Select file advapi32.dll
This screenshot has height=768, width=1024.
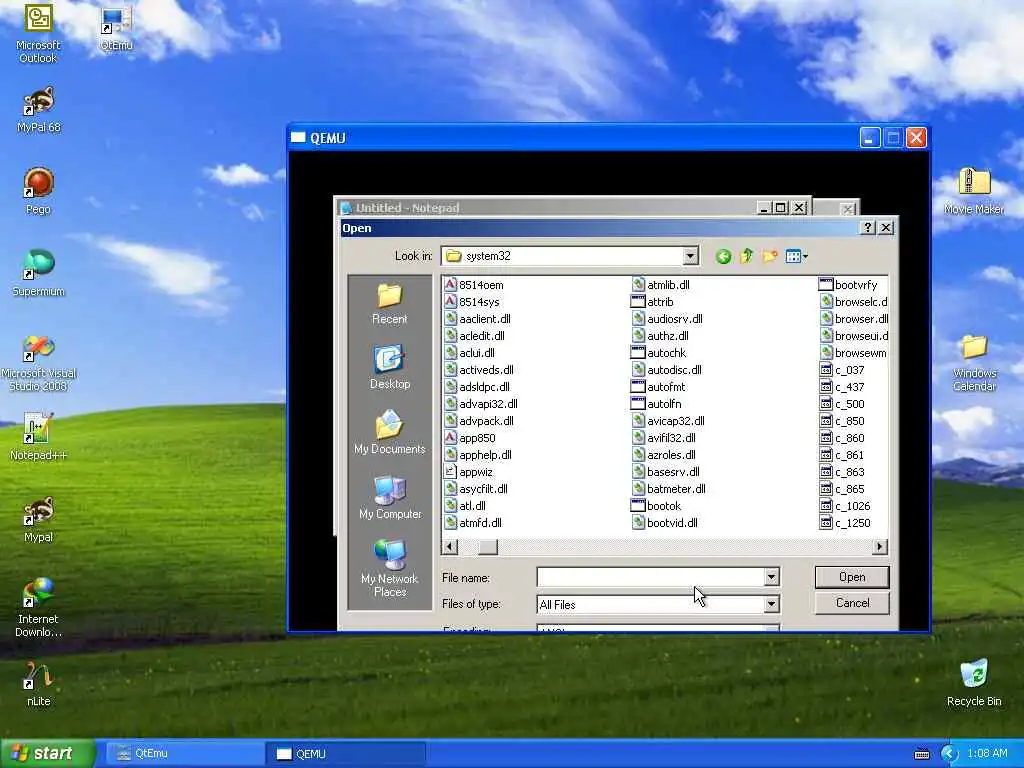click(481, 404)
